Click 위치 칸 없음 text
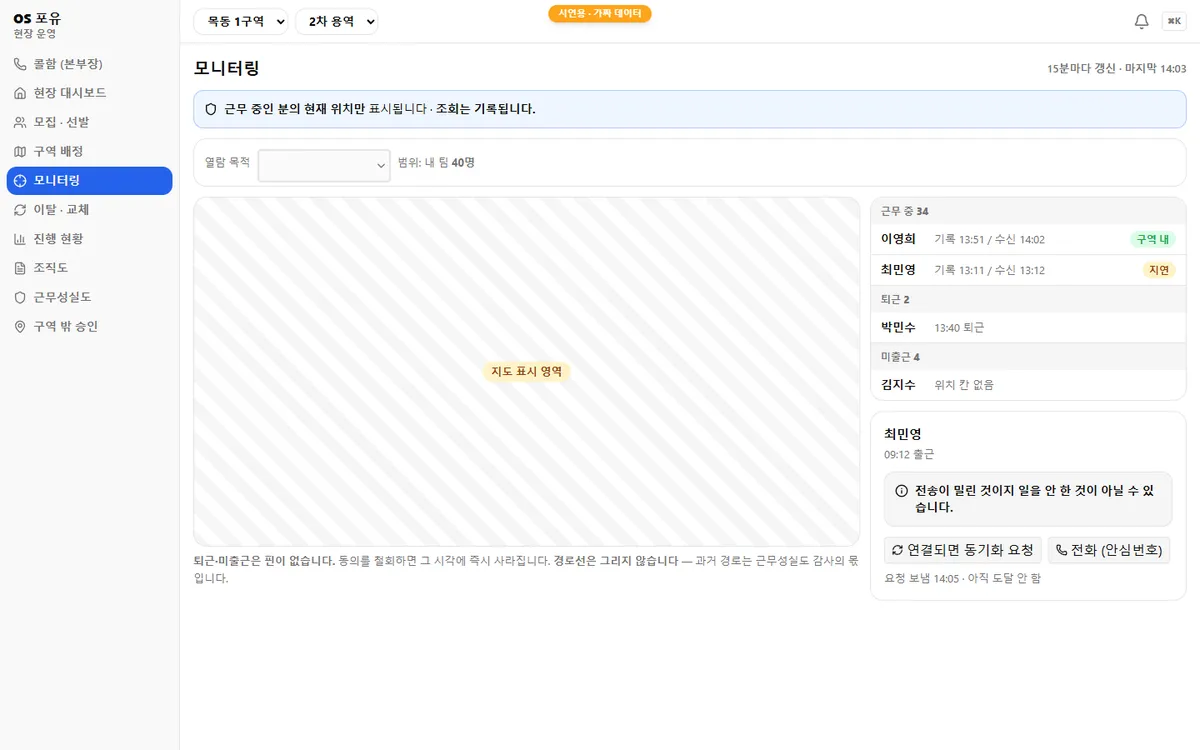1200x750 pixels. tap(964, 385)
